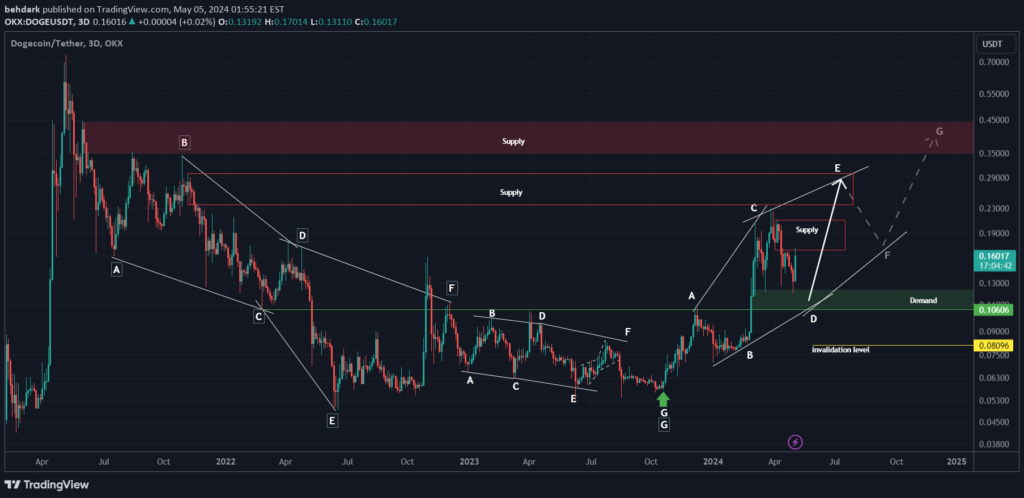The width and height of the screenshot is (1024, 498).
Task: Click the invalidation level text
Action: tap(840, 350)
